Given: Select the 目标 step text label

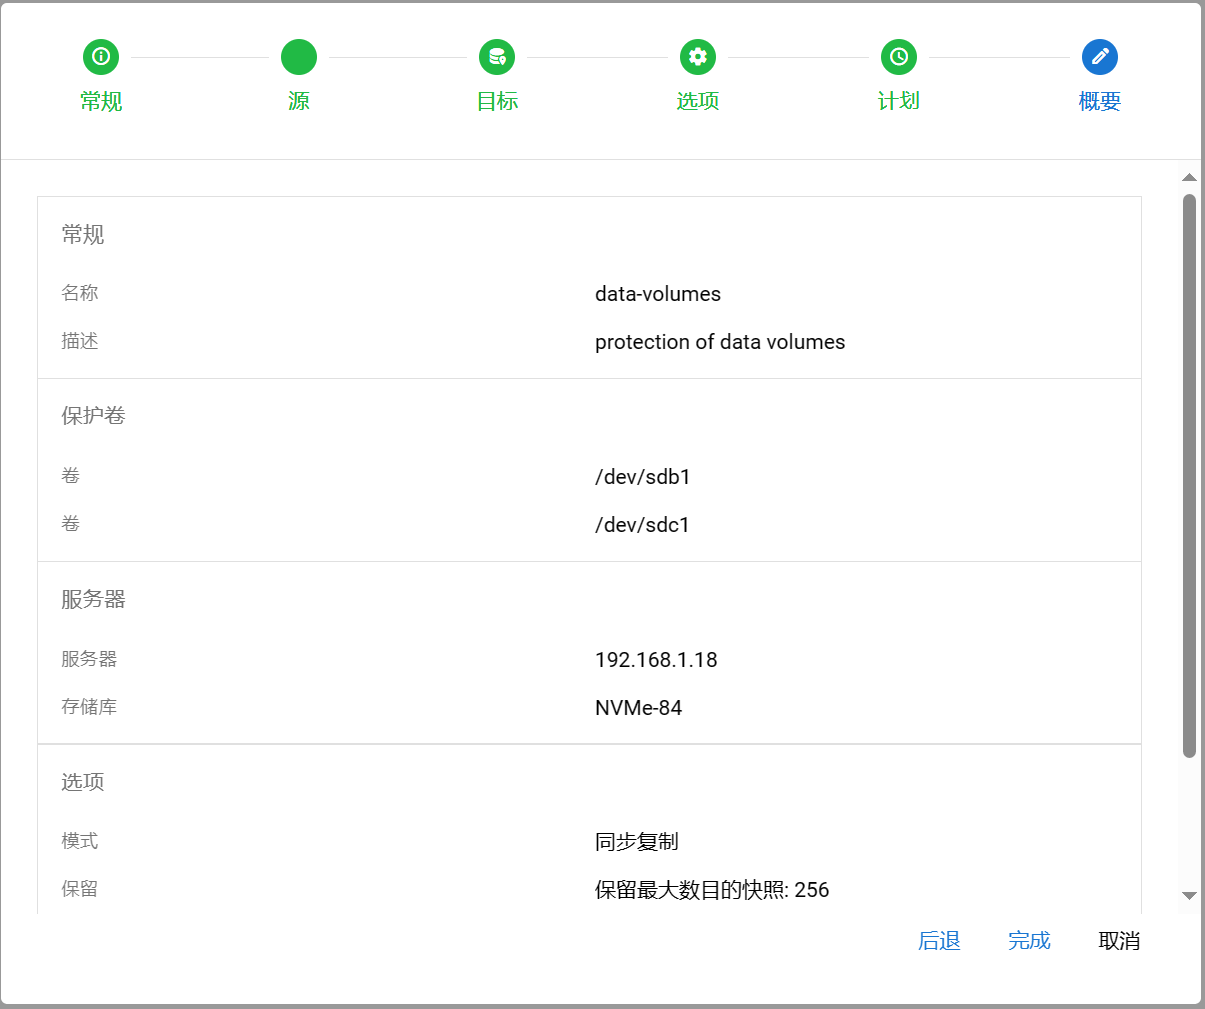Looking at the screenshot, I should tap(497, 101).
